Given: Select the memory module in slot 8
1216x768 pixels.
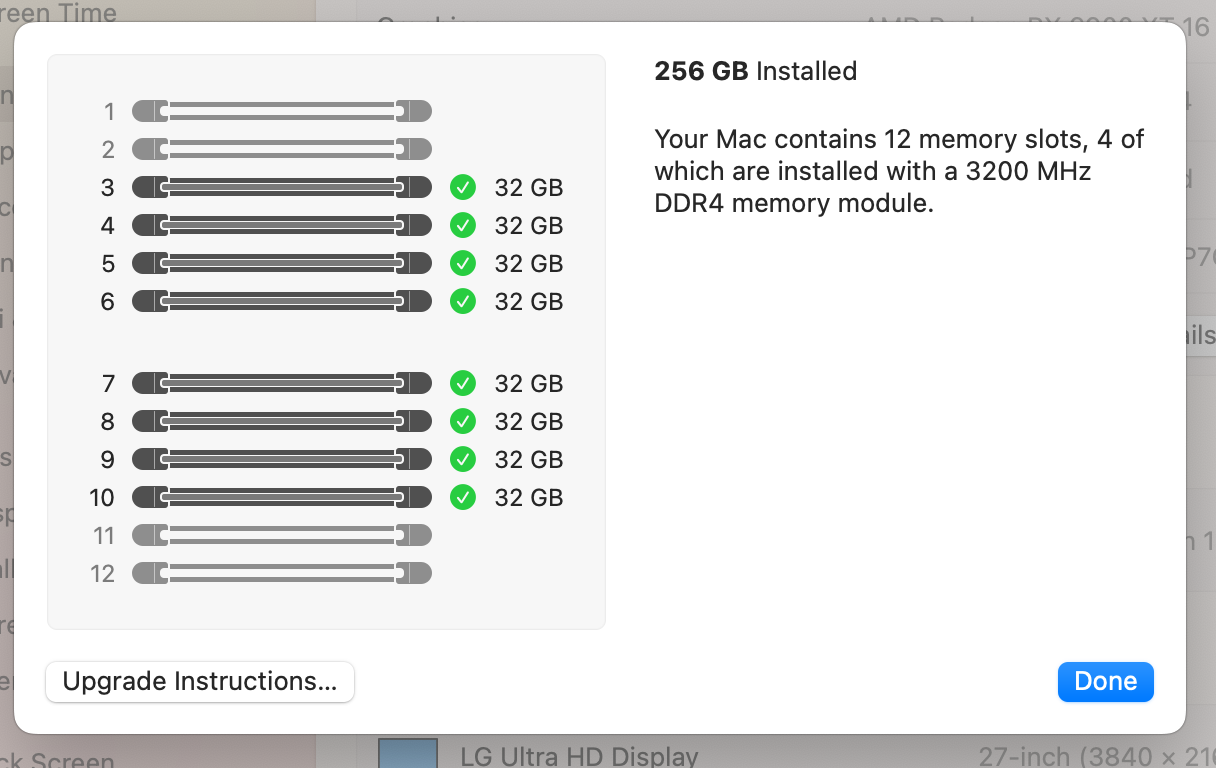Looking at the screenshot, I should pyautogui.click(x=281, y=421).
